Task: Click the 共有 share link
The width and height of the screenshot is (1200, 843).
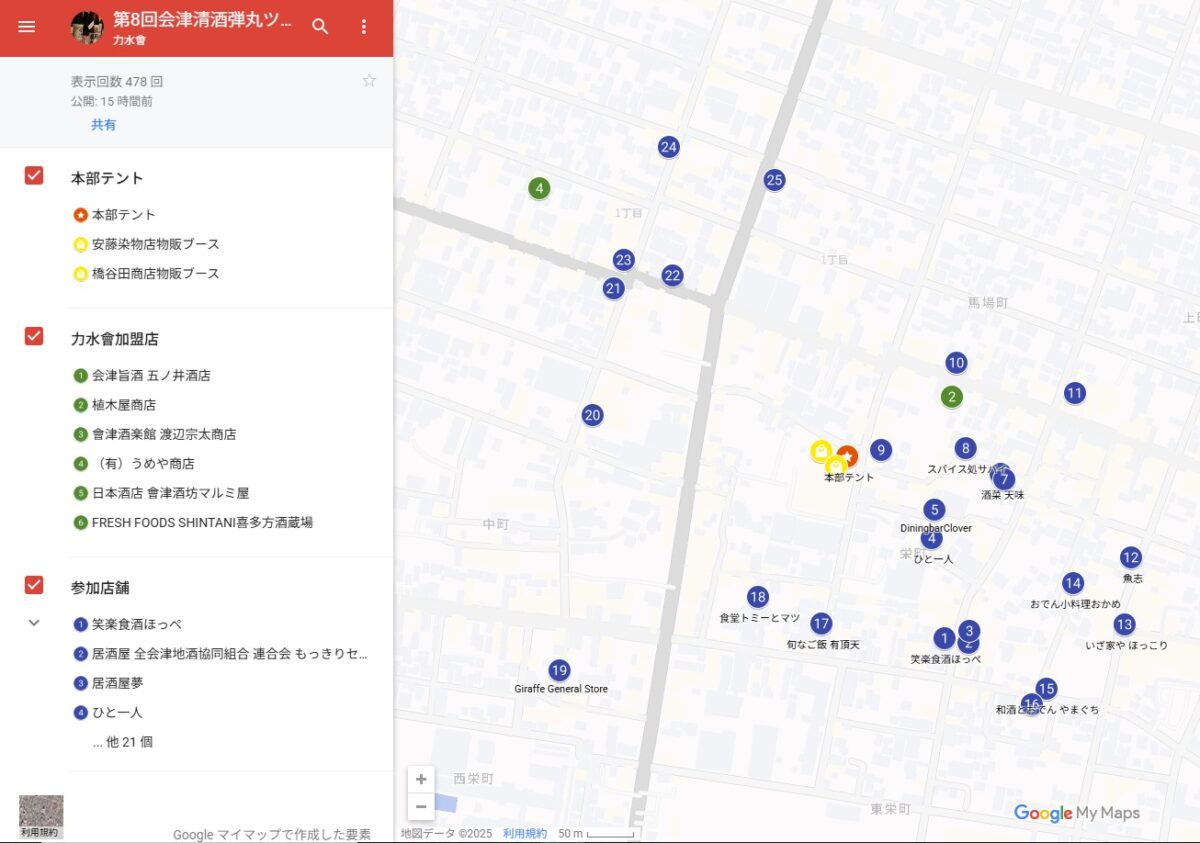Action: [x=104, y=125]
